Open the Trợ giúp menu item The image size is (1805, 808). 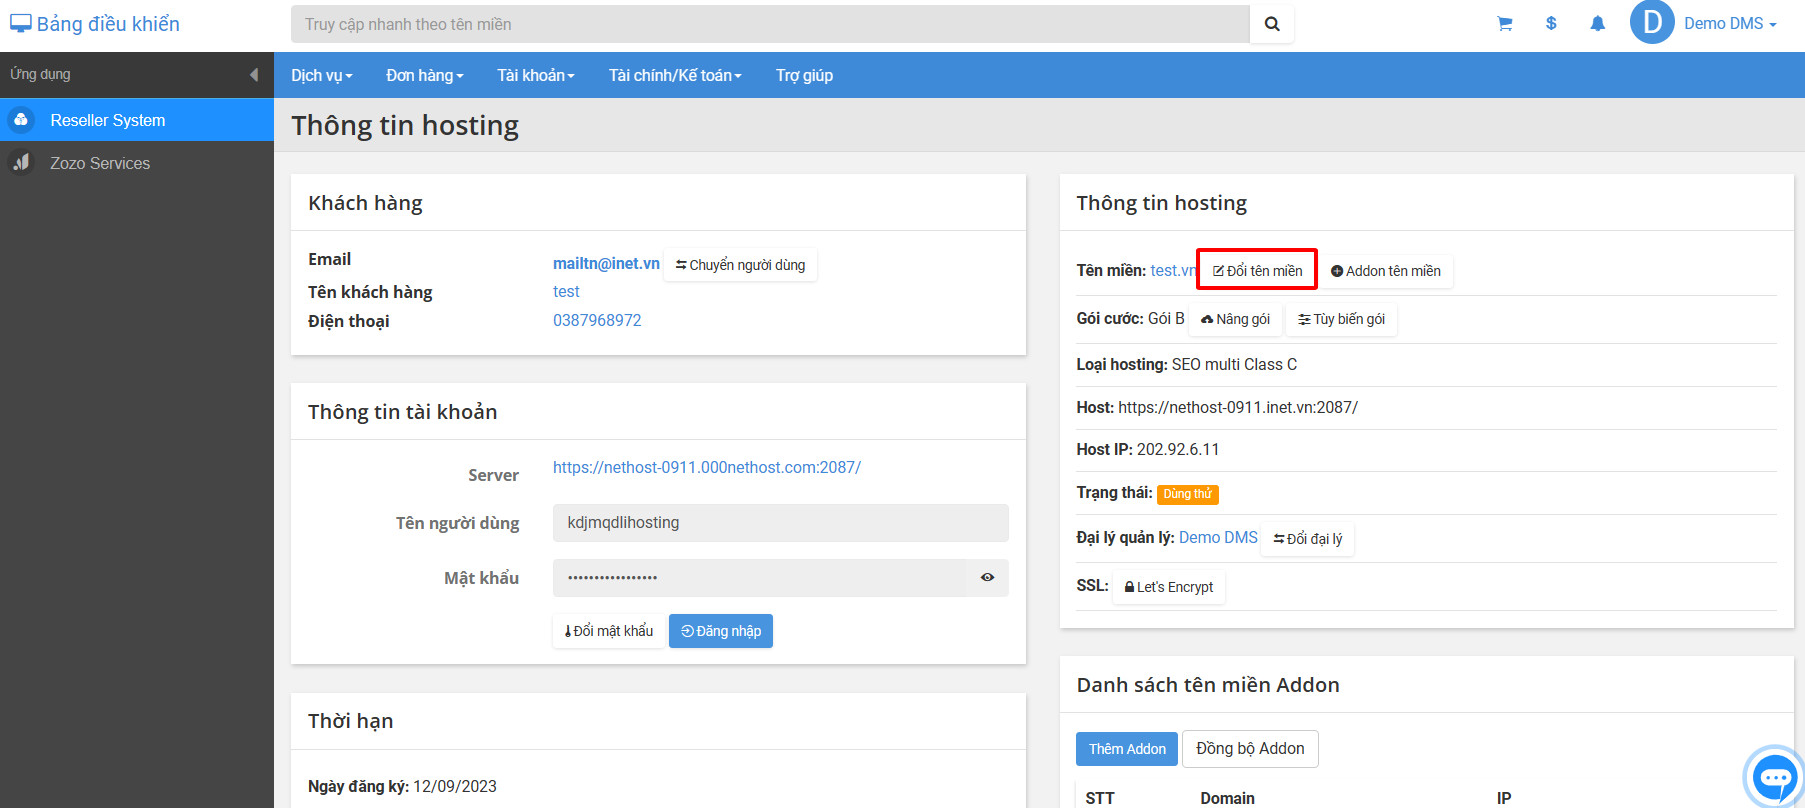click(x=804, y=75)
